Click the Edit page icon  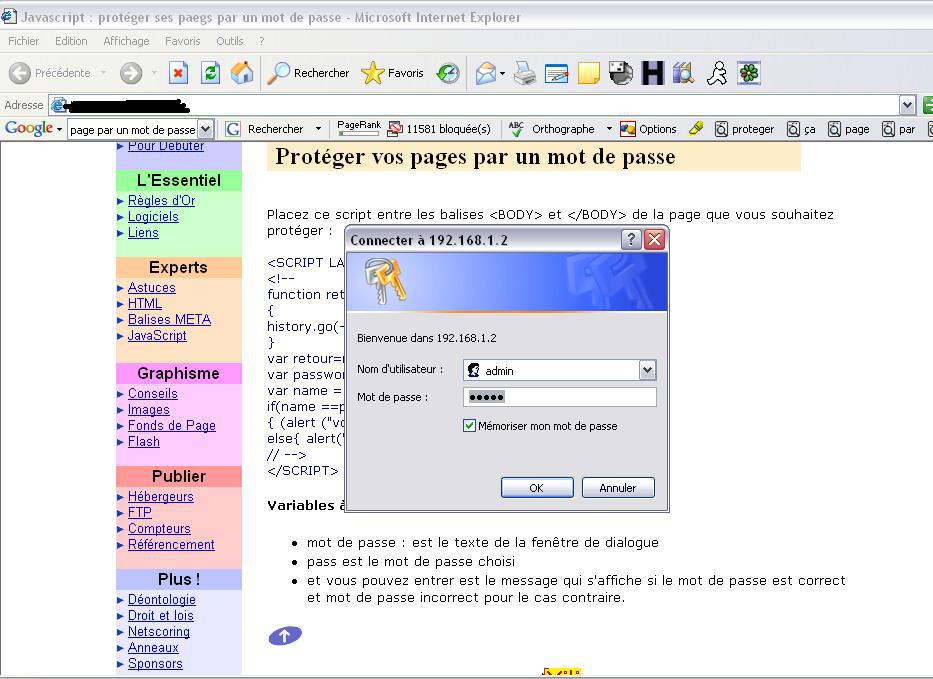point(557,73)
